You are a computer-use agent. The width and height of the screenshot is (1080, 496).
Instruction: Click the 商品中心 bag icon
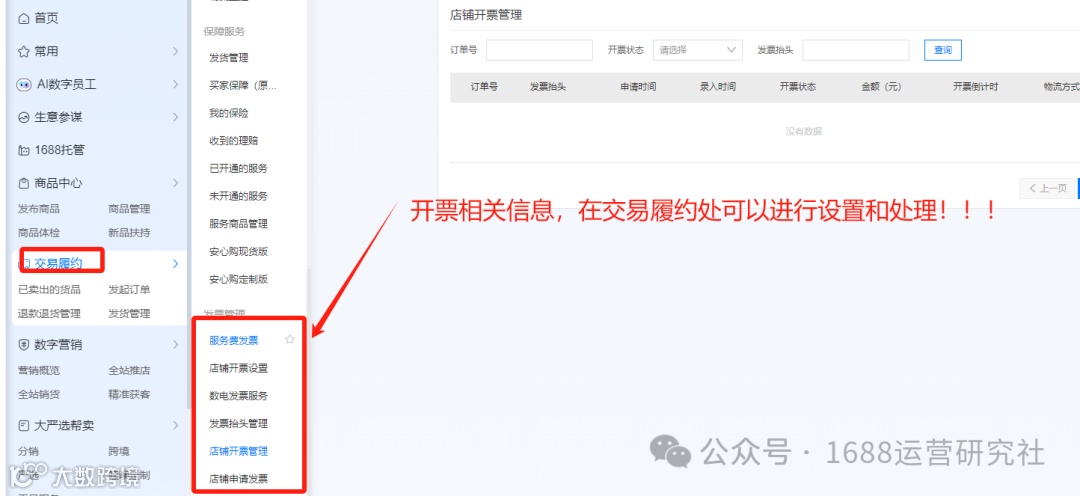(x=24, y=183)
